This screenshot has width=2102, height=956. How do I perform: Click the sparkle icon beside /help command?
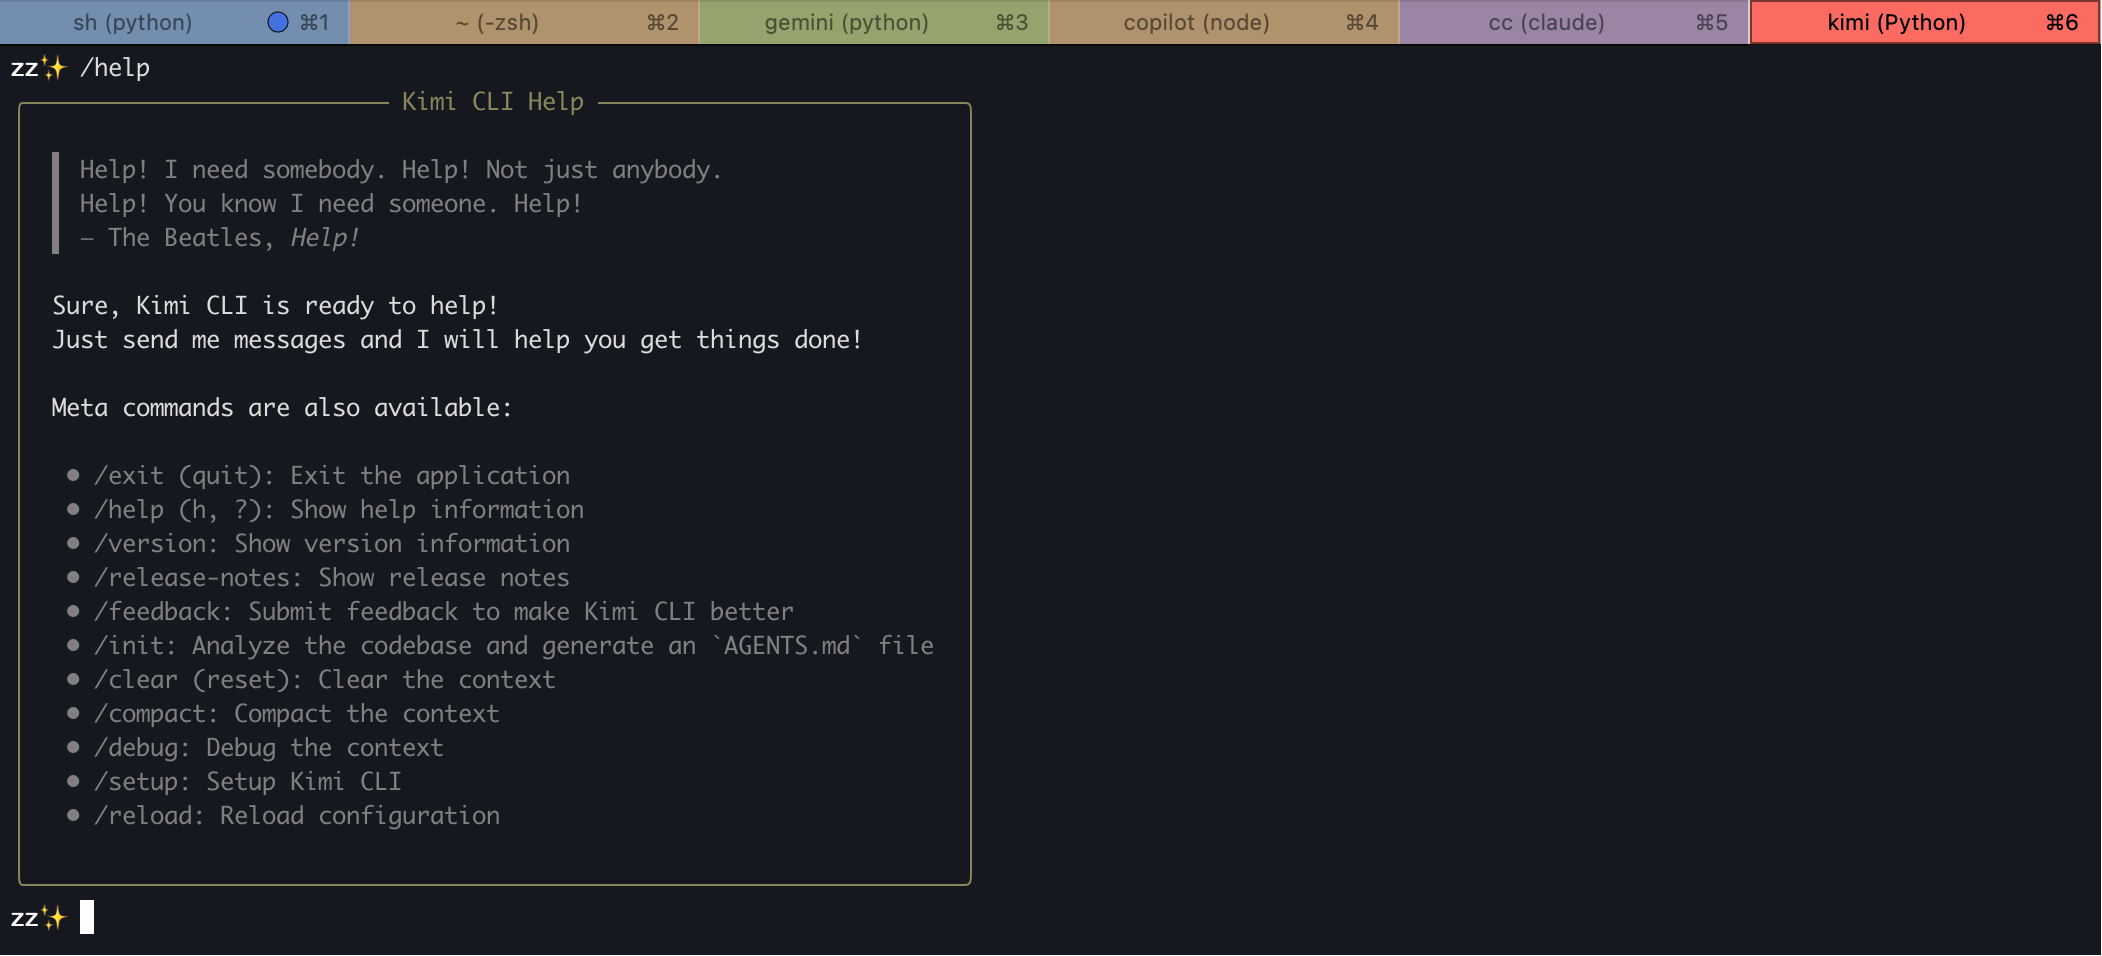tap(54, 68)
